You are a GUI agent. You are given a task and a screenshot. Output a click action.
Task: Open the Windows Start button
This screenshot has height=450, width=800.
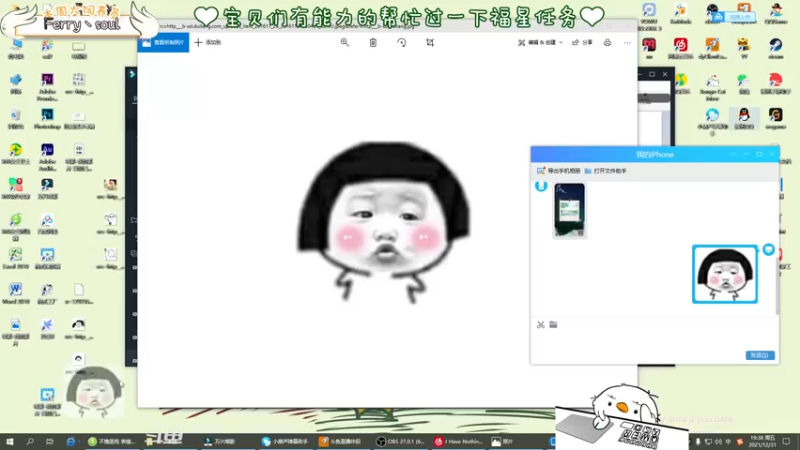click(x=9, y=441)
